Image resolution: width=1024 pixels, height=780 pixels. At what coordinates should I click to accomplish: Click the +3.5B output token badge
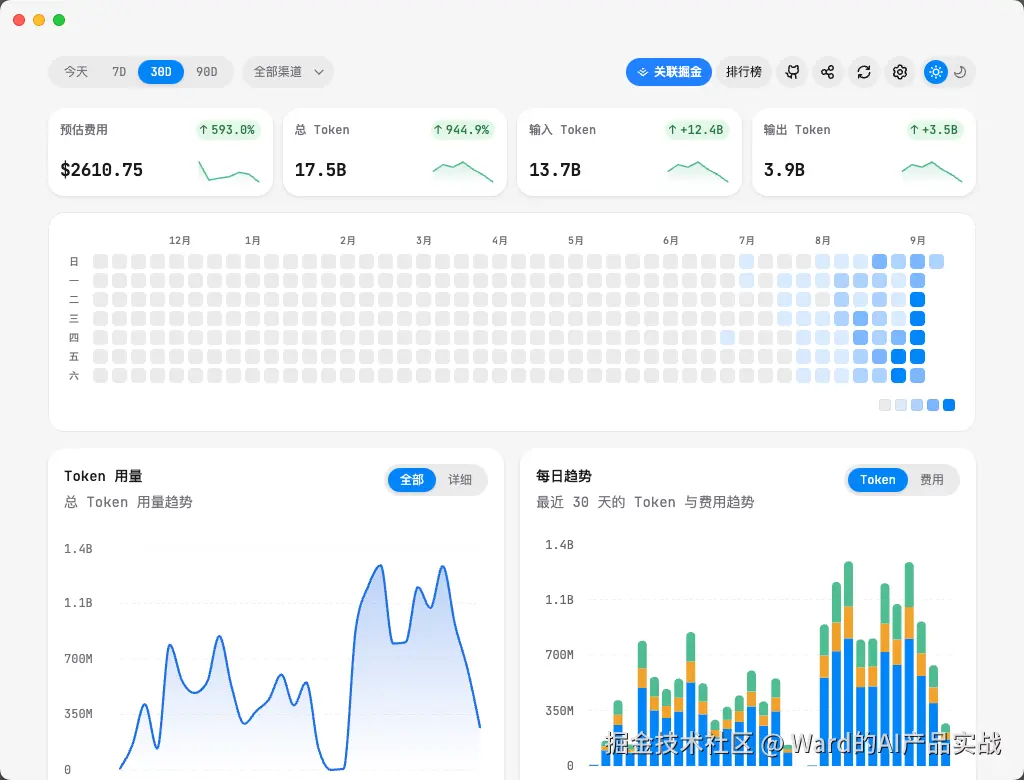tap(934, 130)
